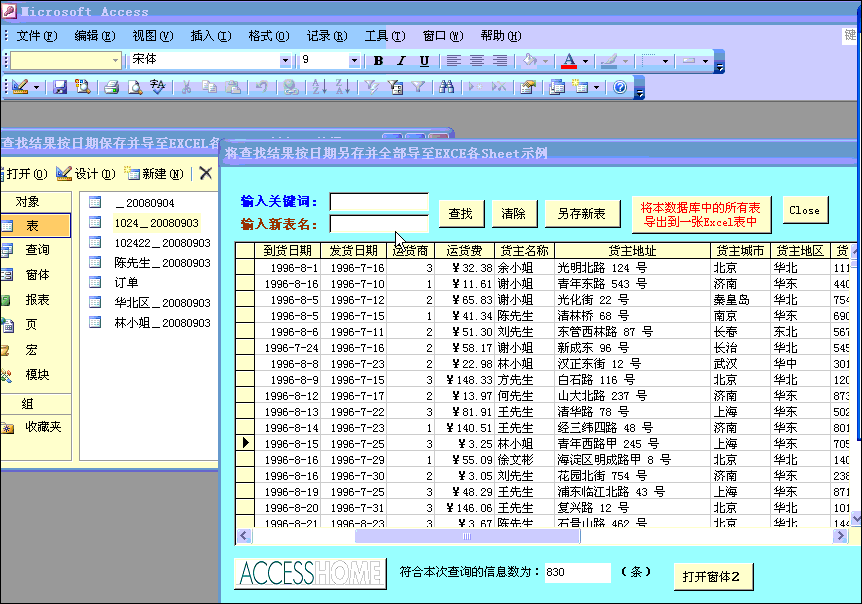Switch to 查询 objects in database window
Screen dimensions: 862x604
pyautogui.click(x=35, y=250)
